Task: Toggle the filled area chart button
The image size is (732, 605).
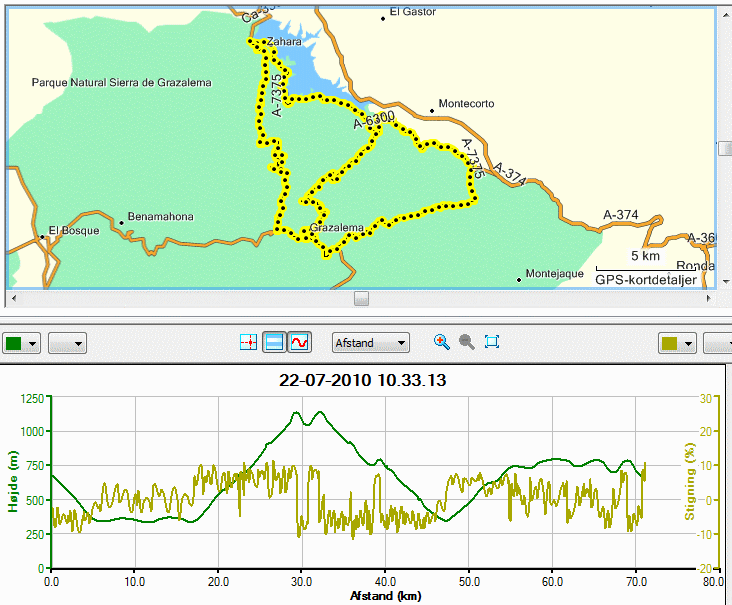Action: point(274,342)
